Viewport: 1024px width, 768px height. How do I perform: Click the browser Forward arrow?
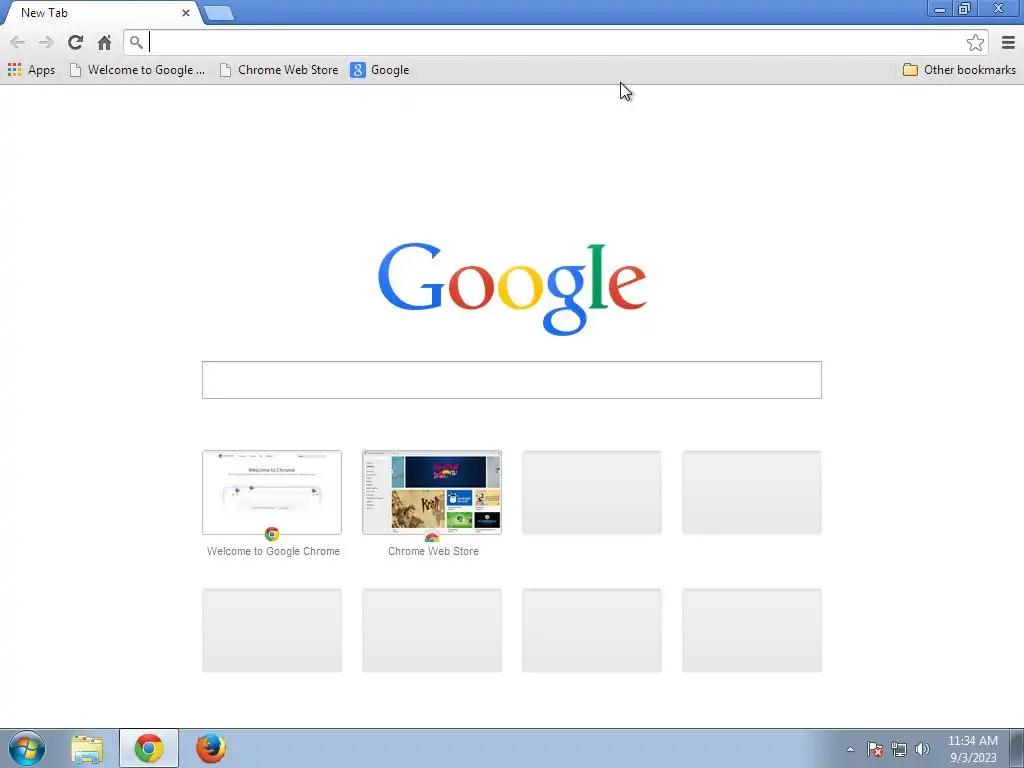(46, 42)
